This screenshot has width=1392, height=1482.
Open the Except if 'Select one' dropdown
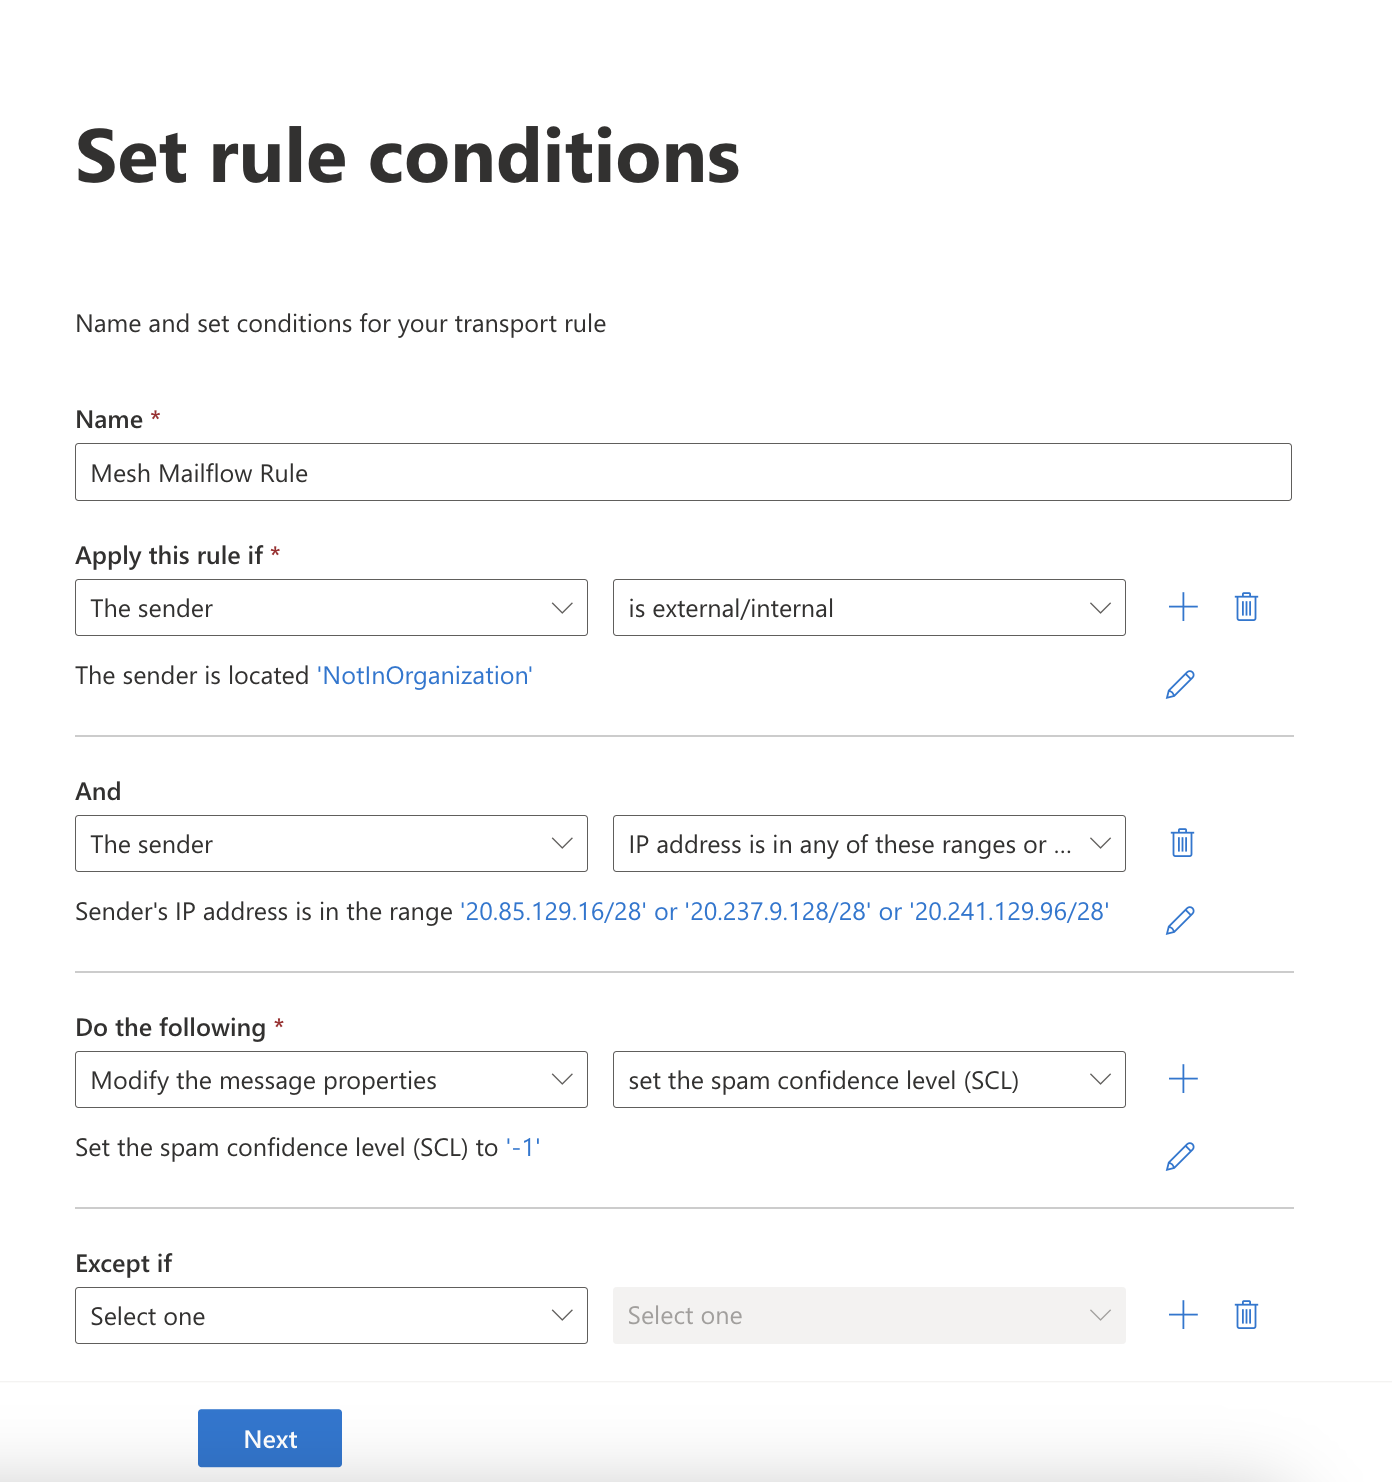331,1316
